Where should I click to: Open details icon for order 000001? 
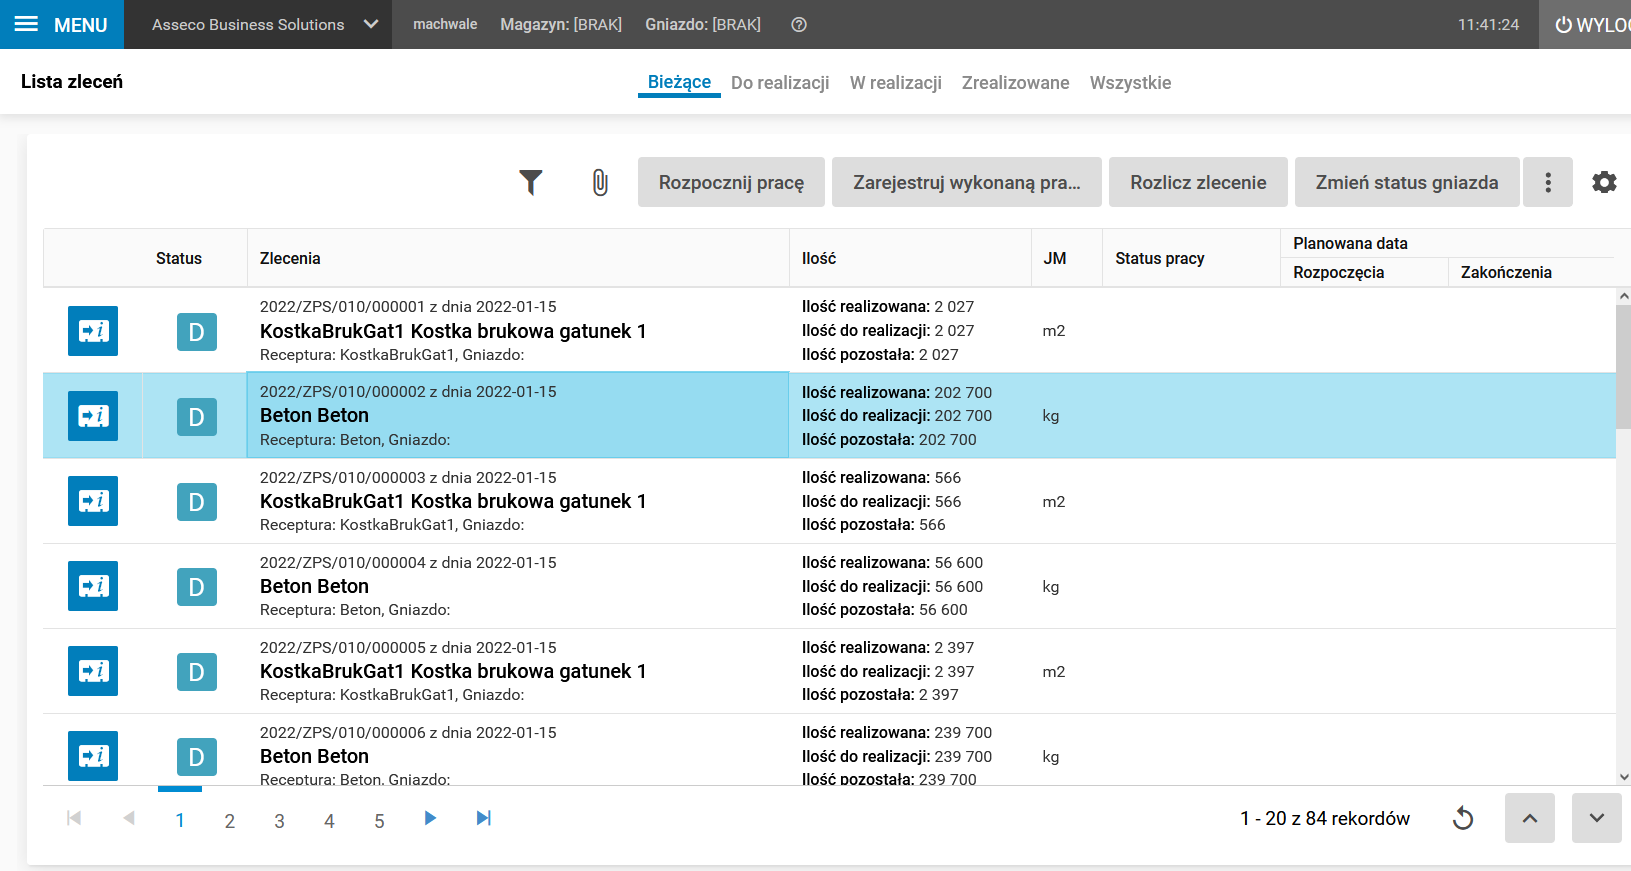point(93,331)
